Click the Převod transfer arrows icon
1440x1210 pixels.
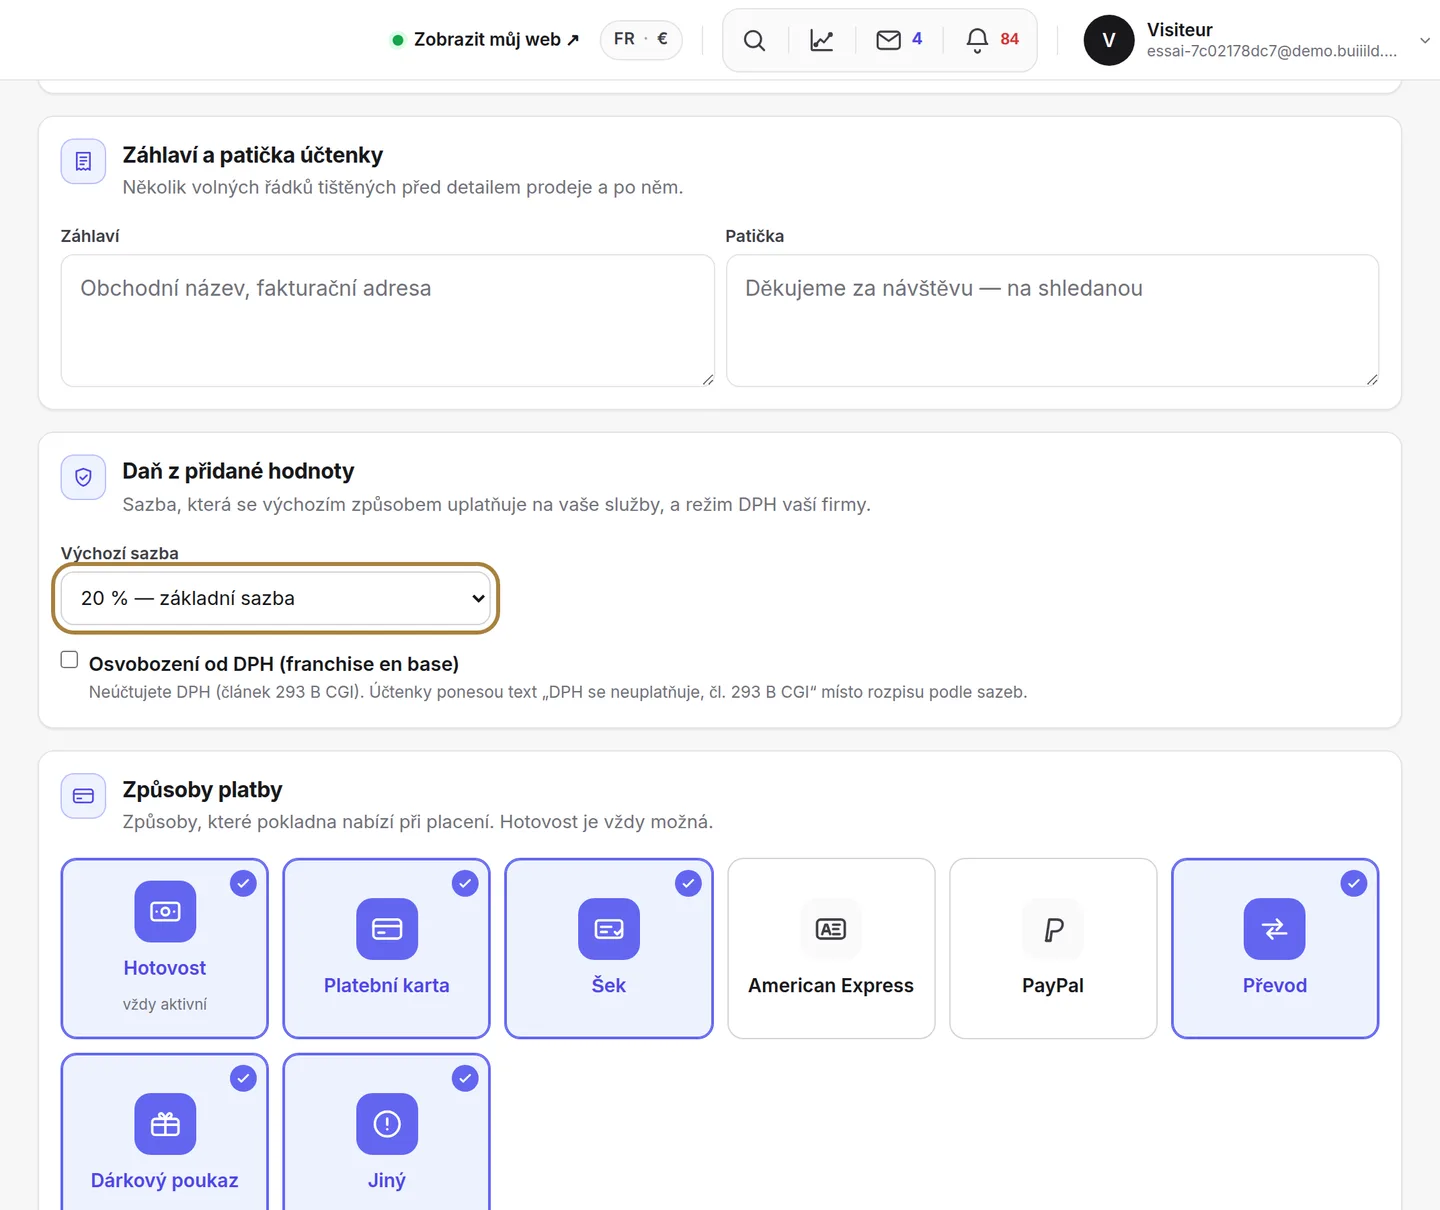(1275, 929)
